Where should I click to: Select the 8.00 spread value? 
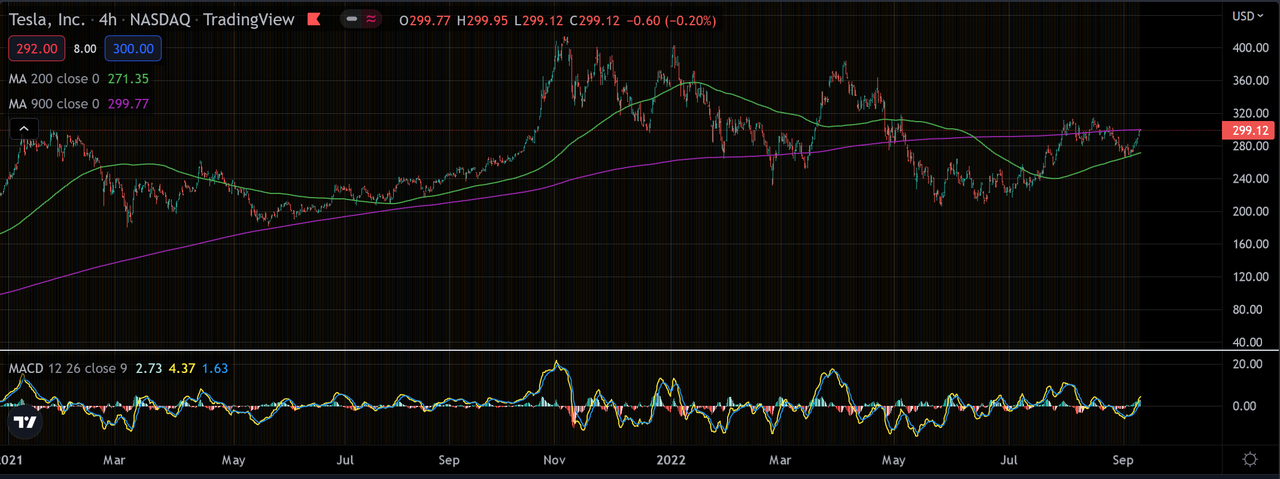(85, 48)
